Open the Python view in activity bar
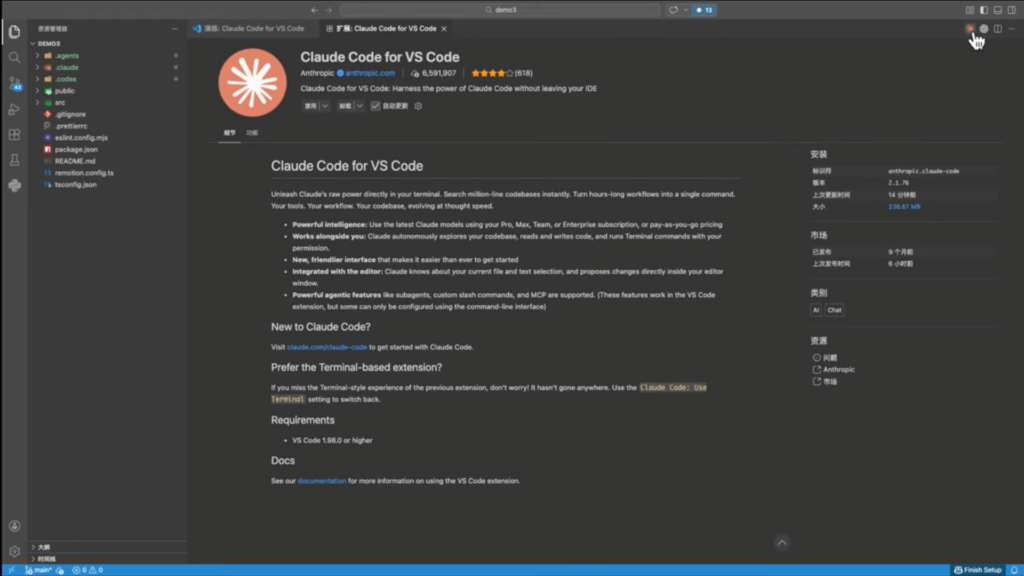Image resolution: width=1024 pixels, height=576 pixels. [14, 185]
